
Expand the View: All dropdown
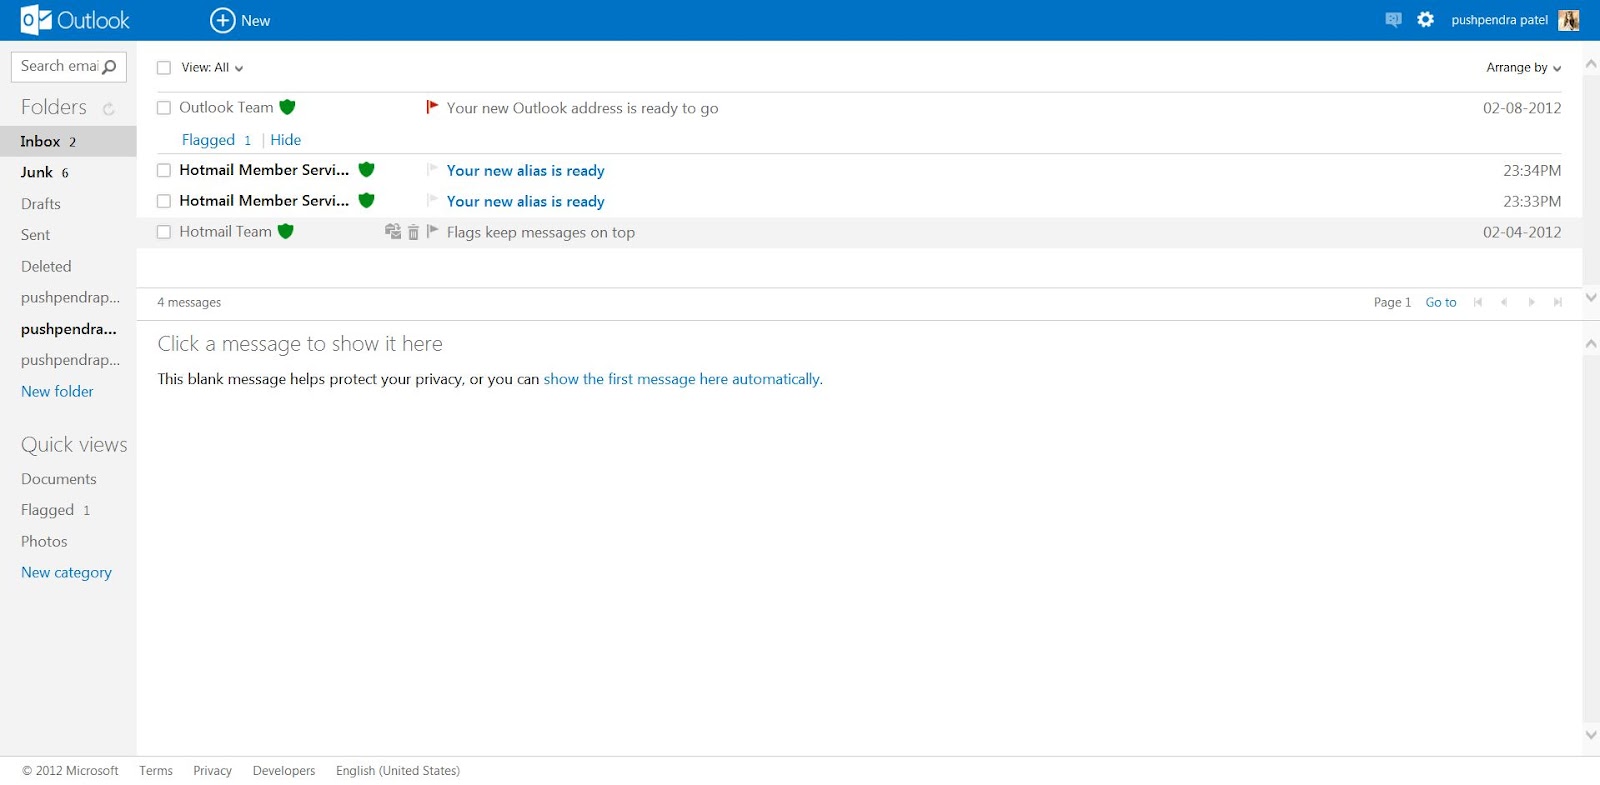point(212,68)
